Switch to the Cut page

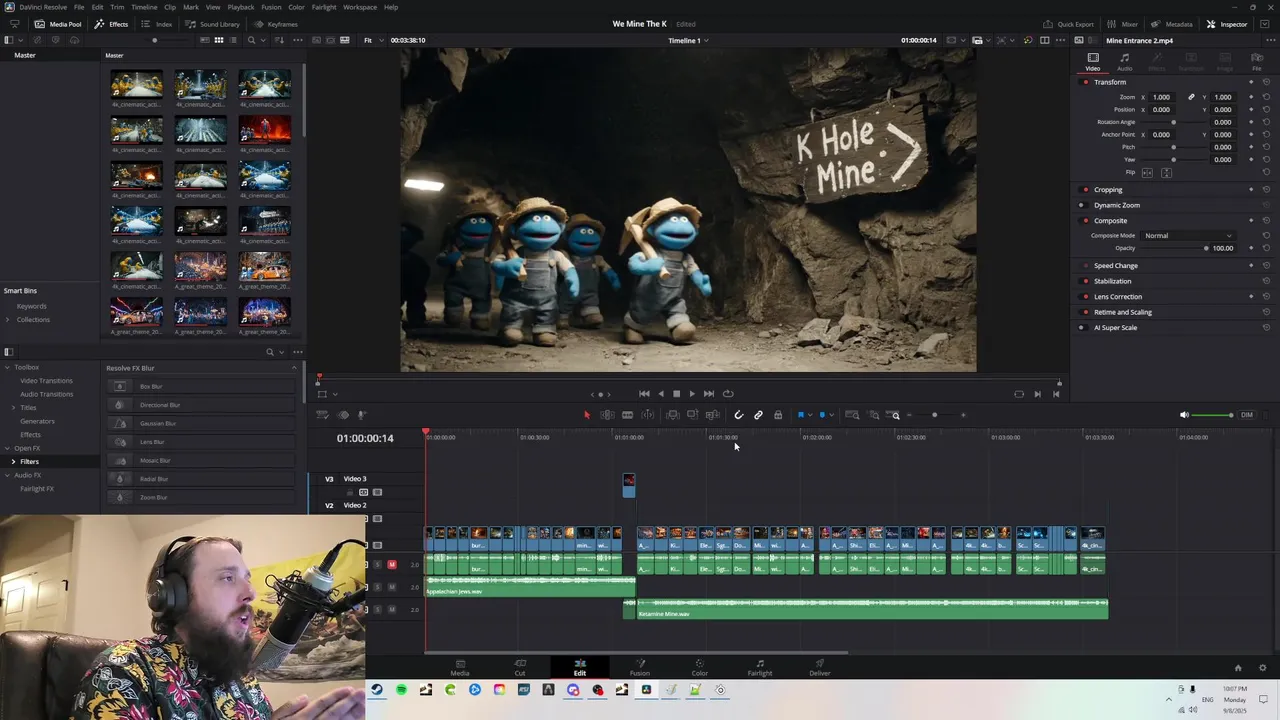pos(520,667)
